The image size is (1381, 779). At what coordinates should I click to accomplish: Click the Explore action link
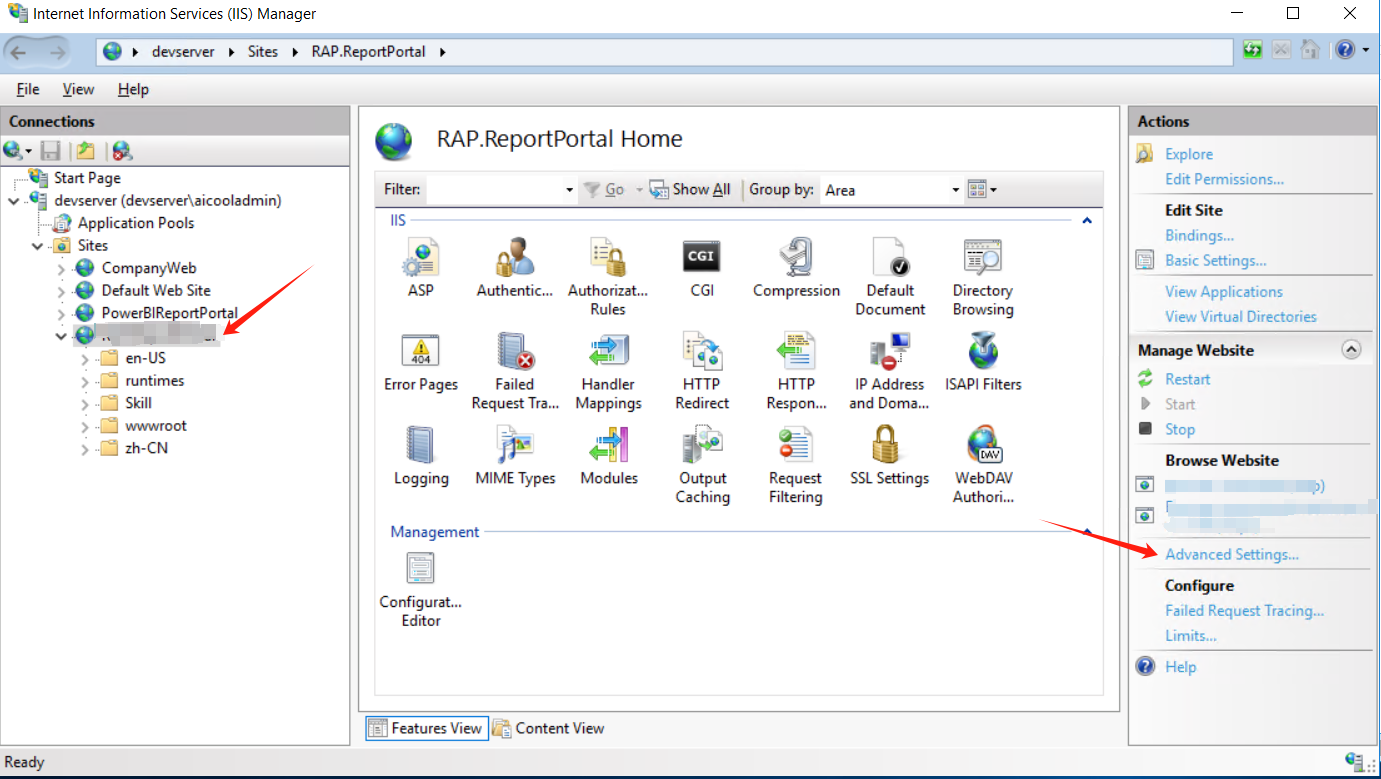pyautogui.click(x=1189, y=154)
